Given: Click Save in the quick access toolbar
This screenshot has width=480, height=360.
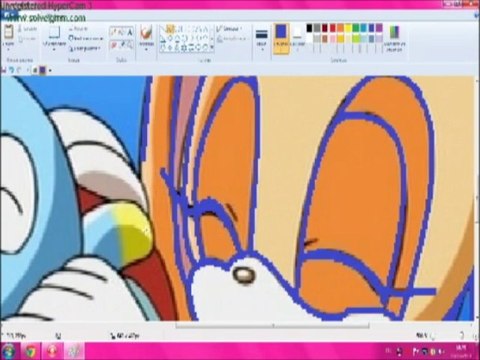Looking at the screenshot, I should point(4,70).
